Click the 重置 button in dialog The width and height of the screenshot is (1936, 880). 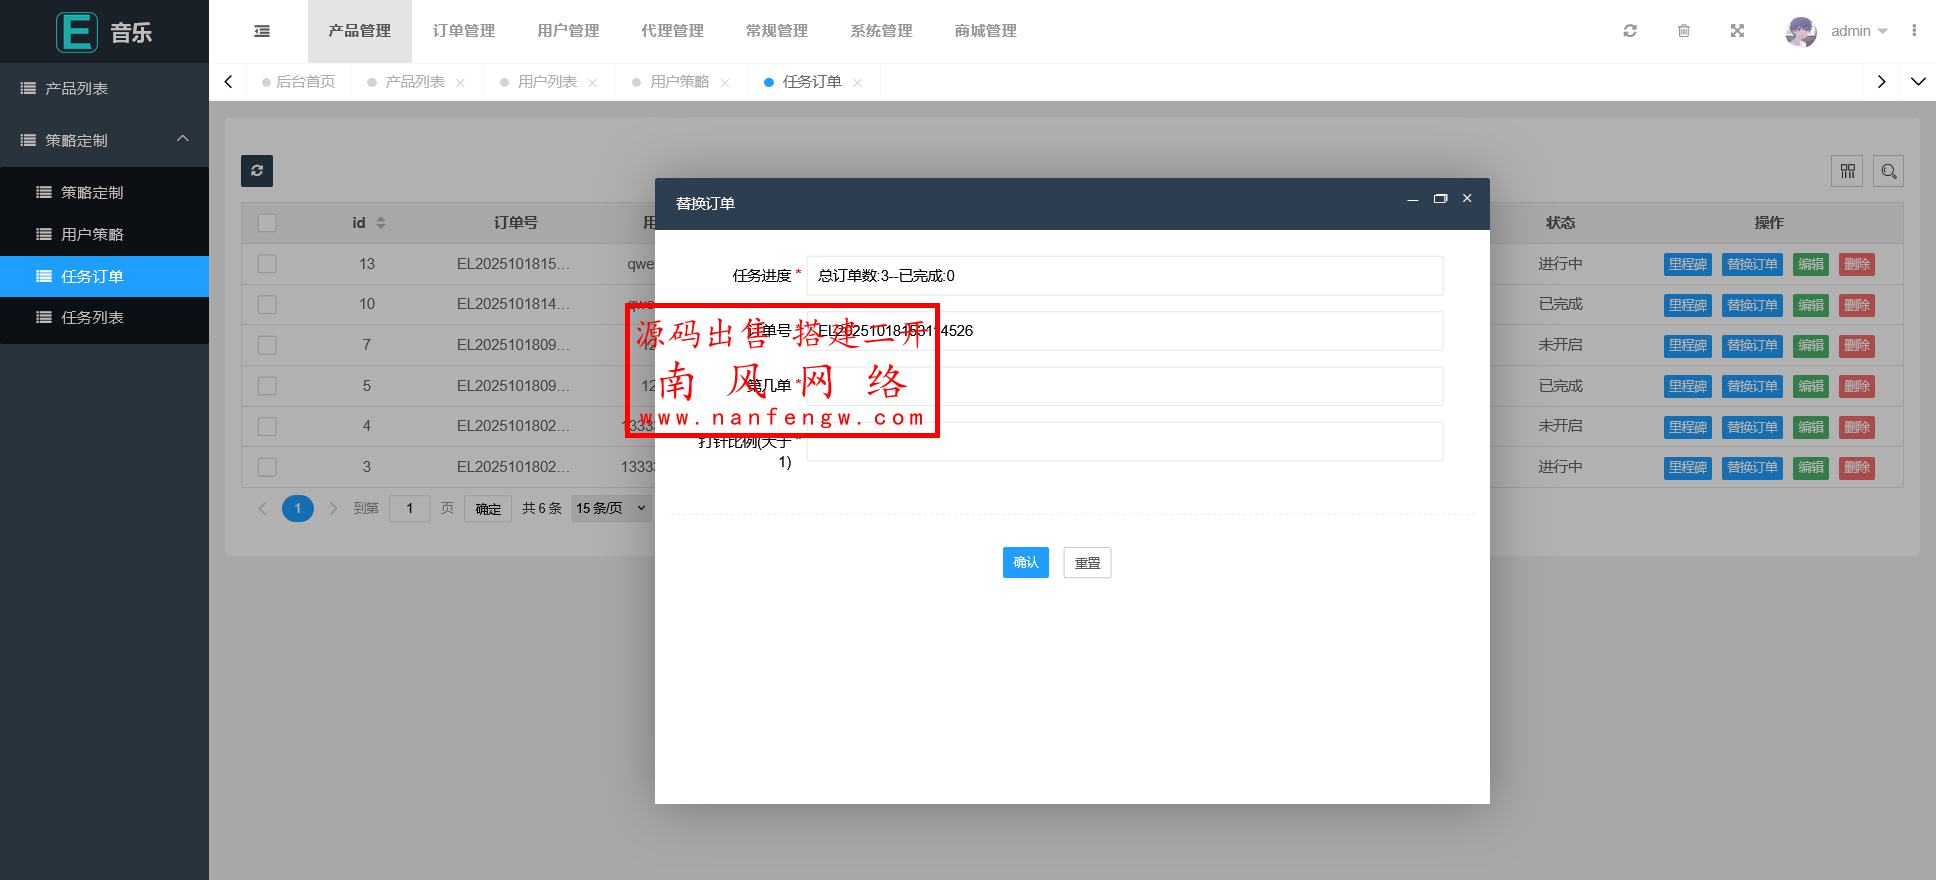click(1087, 563)
